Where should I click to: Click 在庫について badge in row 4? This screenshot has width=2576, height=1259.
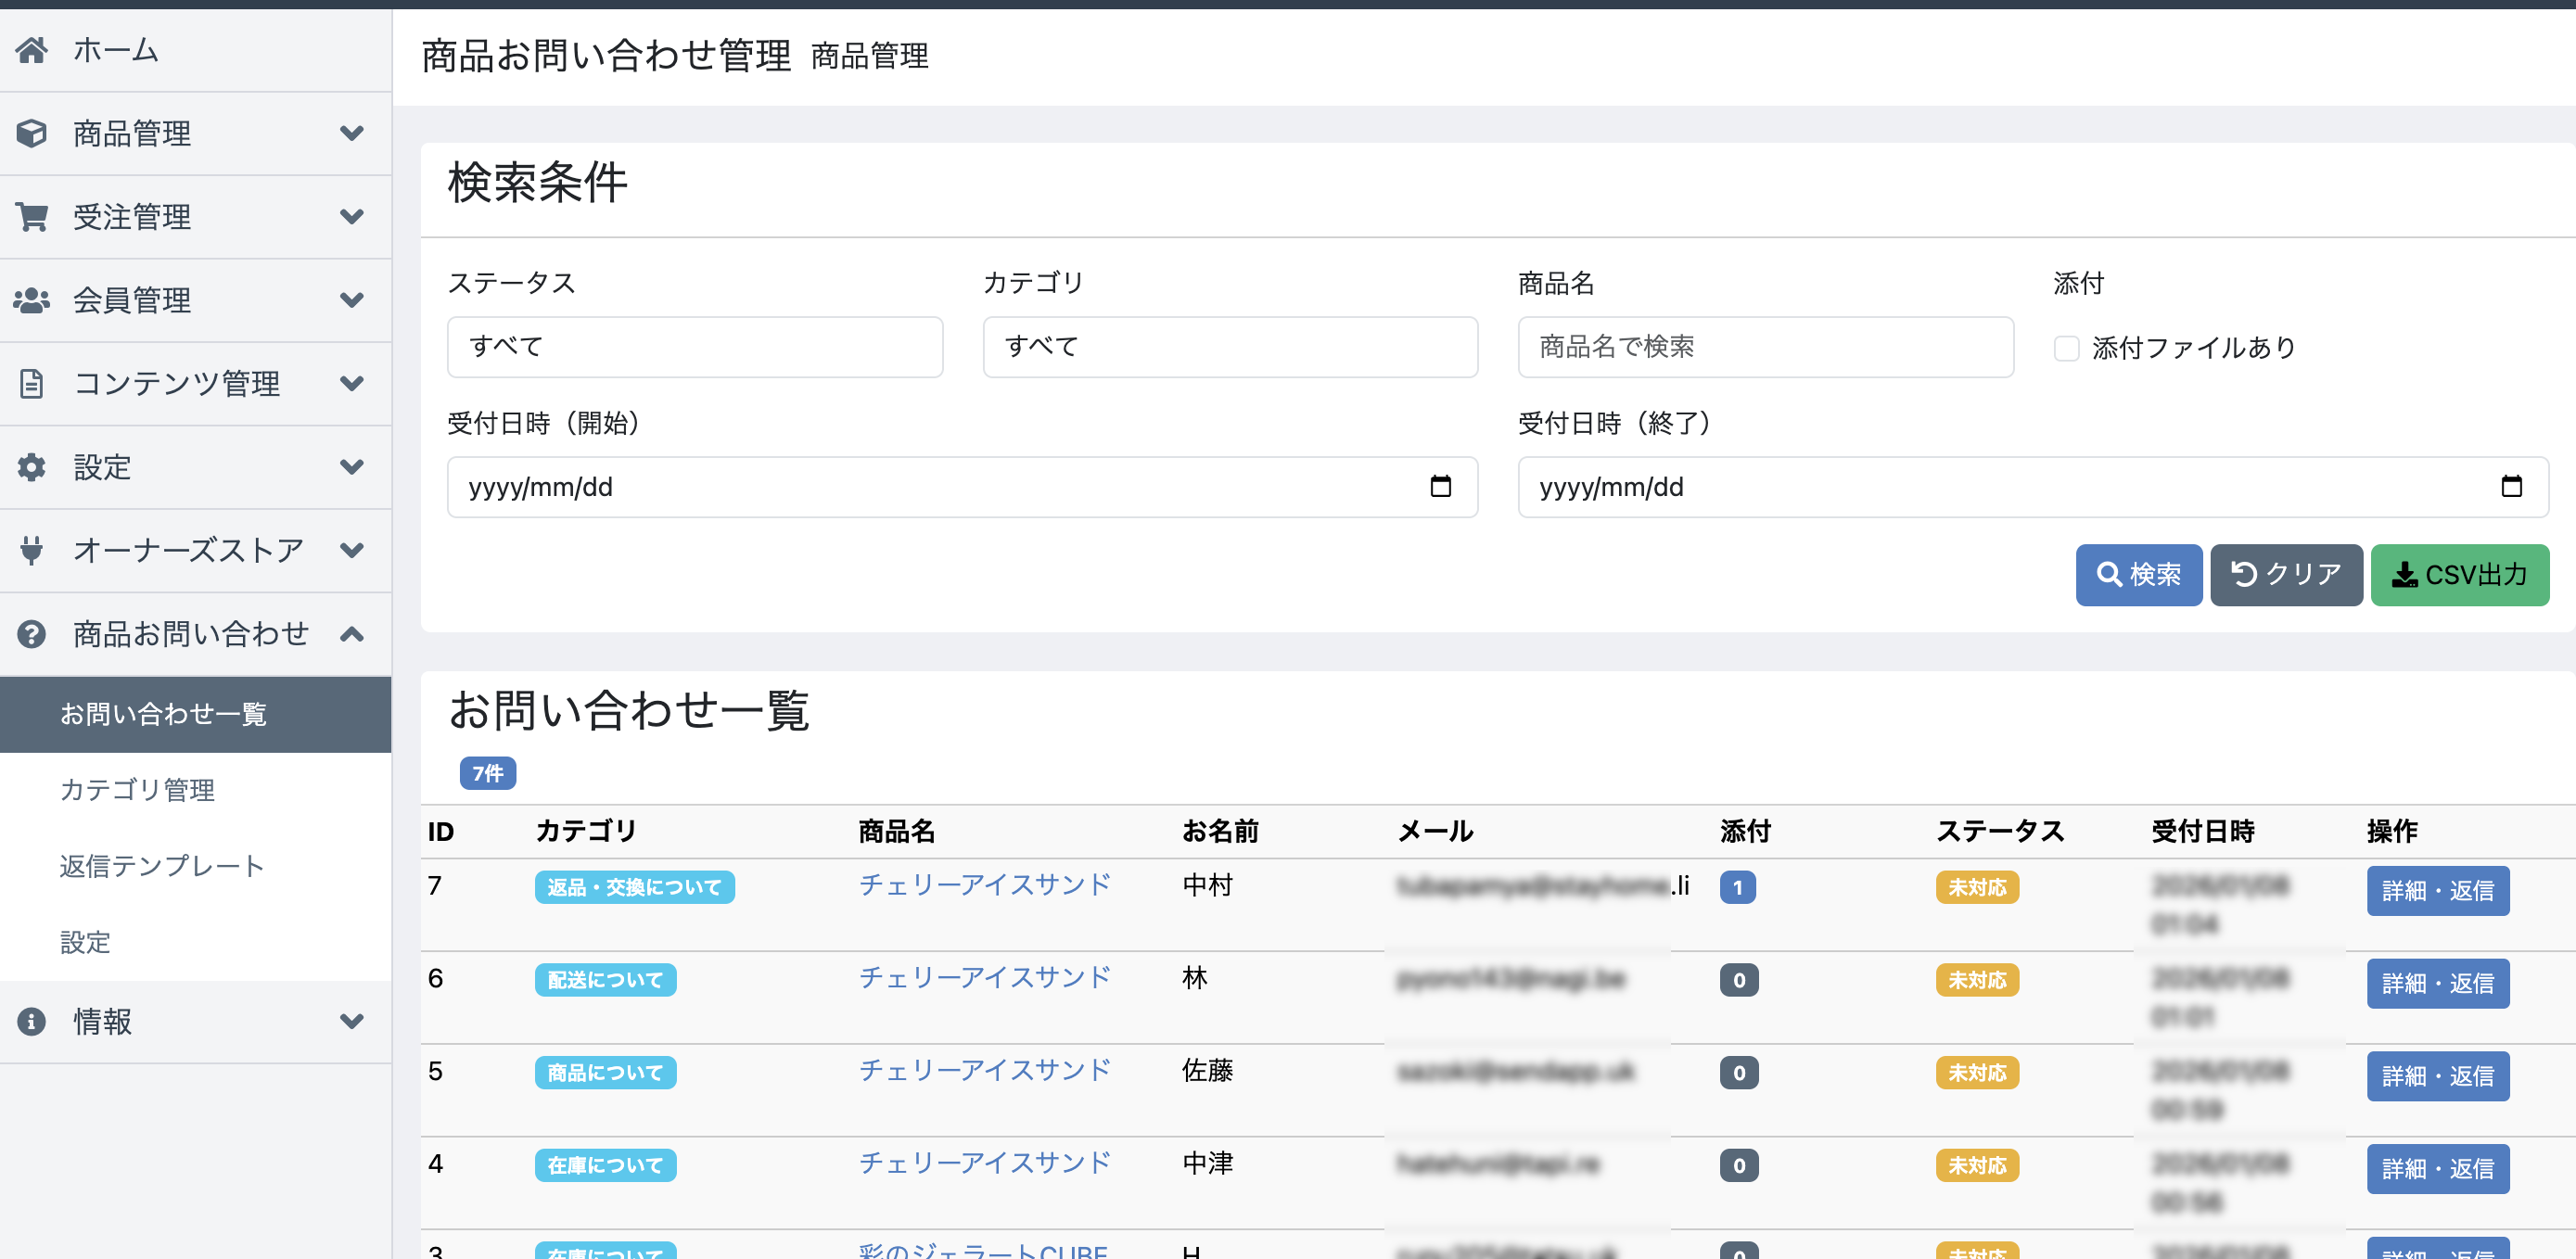(x=605, y=1166)
